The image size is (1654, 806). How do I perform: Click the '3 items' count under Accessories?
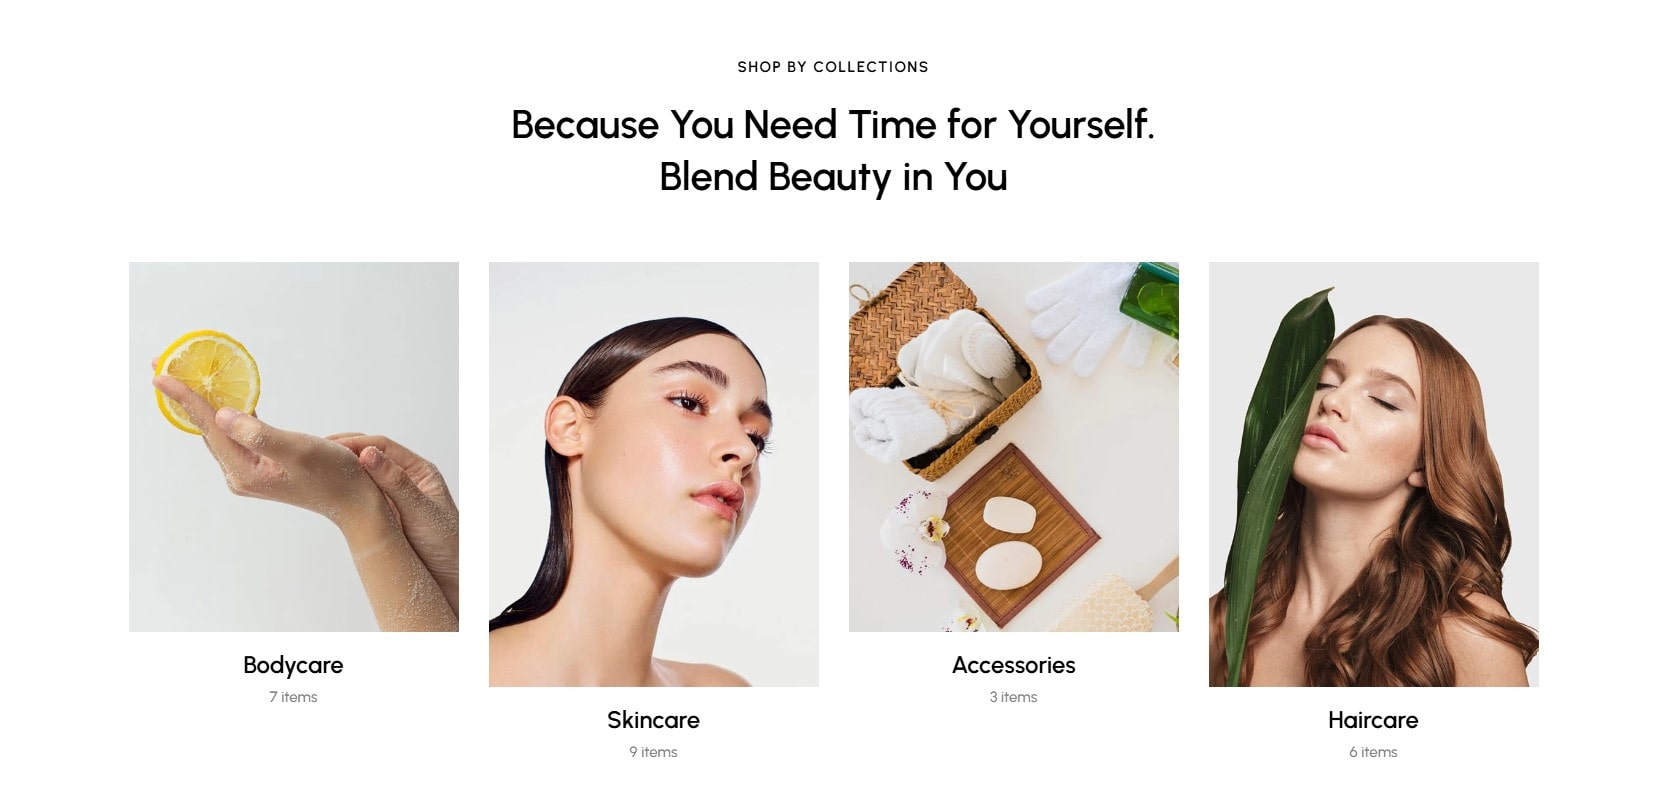1013,697
